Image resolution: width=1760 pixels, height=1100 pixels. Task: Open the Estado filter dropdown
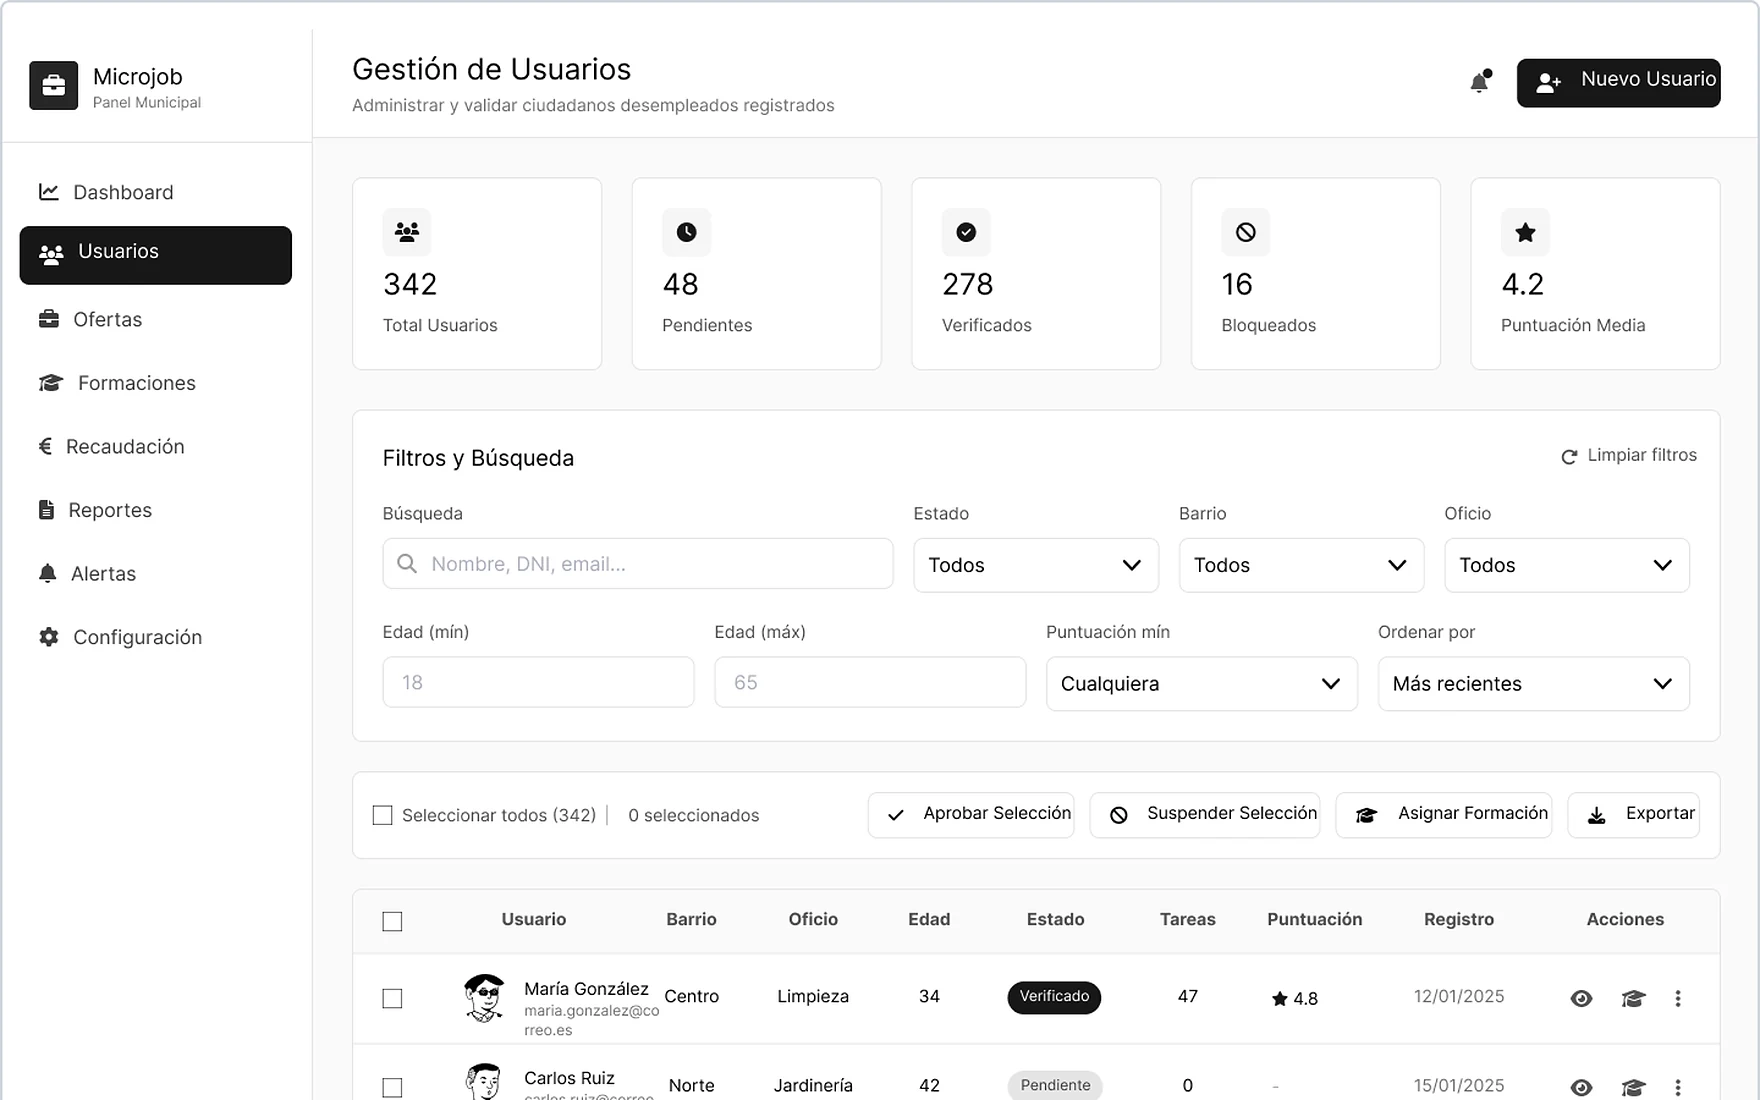tap(1035, 565)
